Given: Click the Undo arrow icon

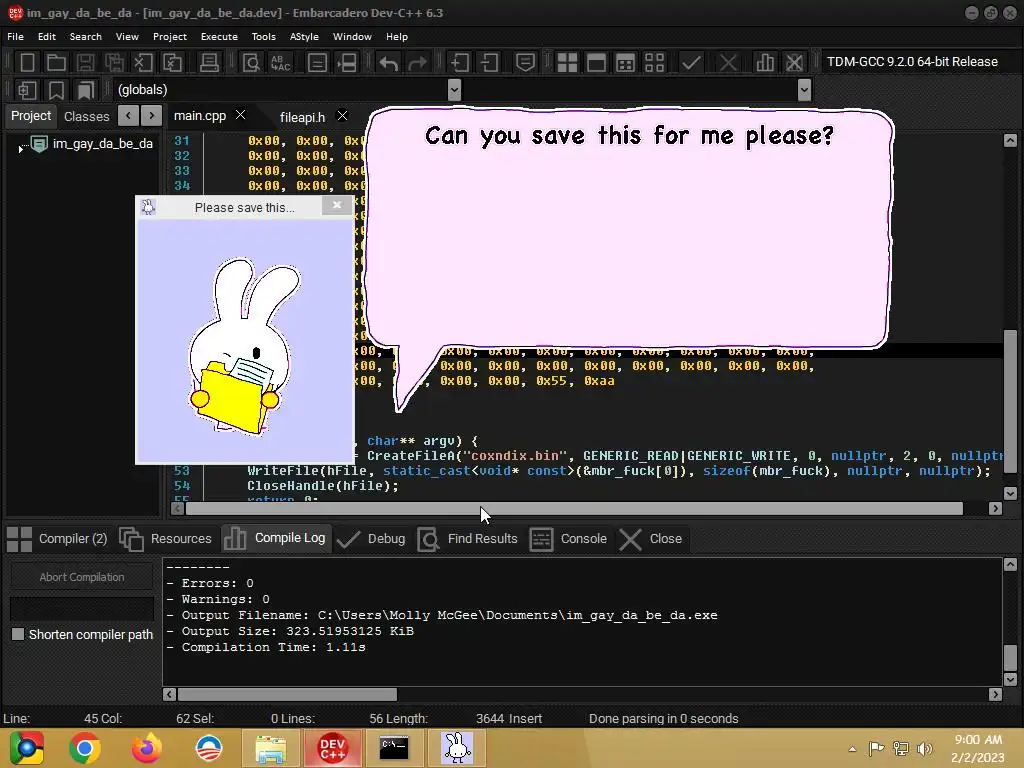Looking at the screenshot, I should click(389, 63).
